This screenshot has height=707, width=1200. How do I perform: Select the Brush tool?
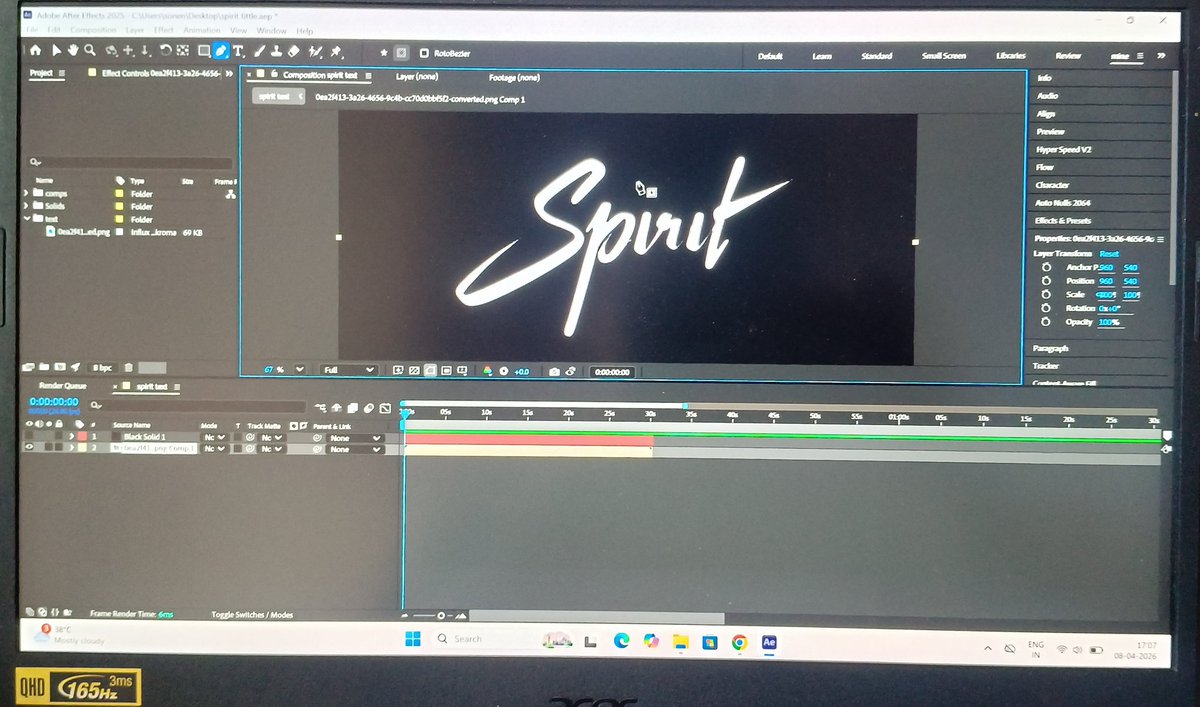[x=259, y=51]
